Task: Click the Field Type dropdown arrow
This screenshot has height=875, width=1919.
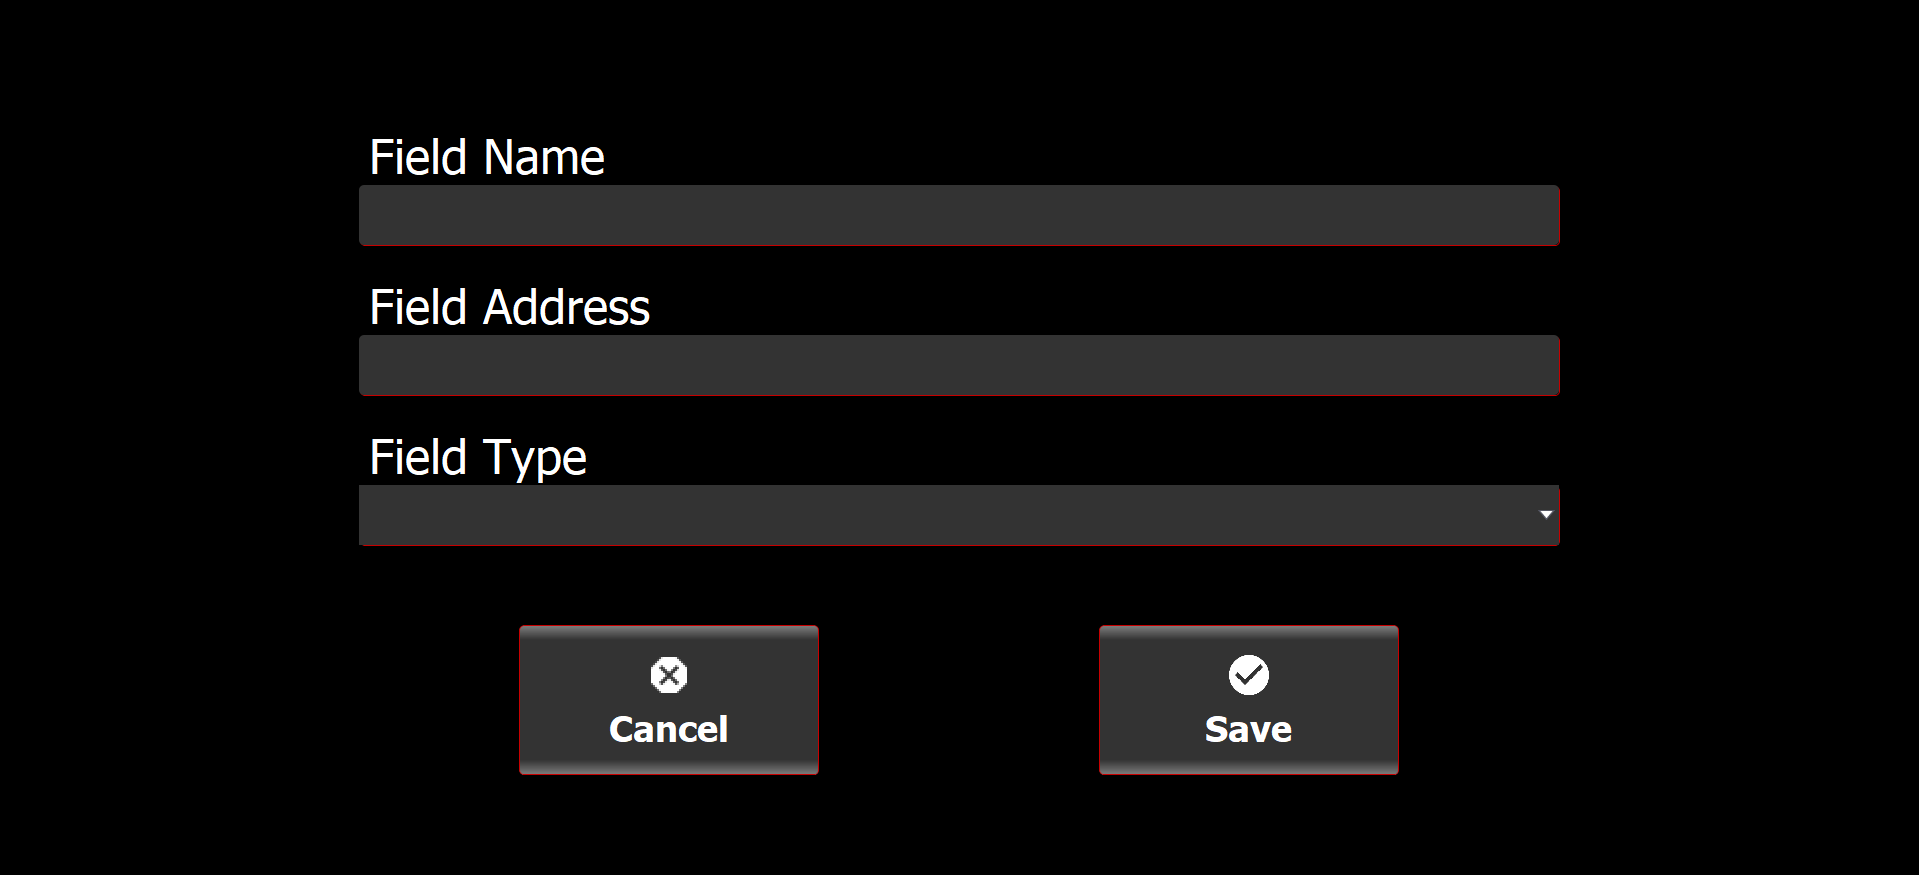Action: tap(1545, 515)
